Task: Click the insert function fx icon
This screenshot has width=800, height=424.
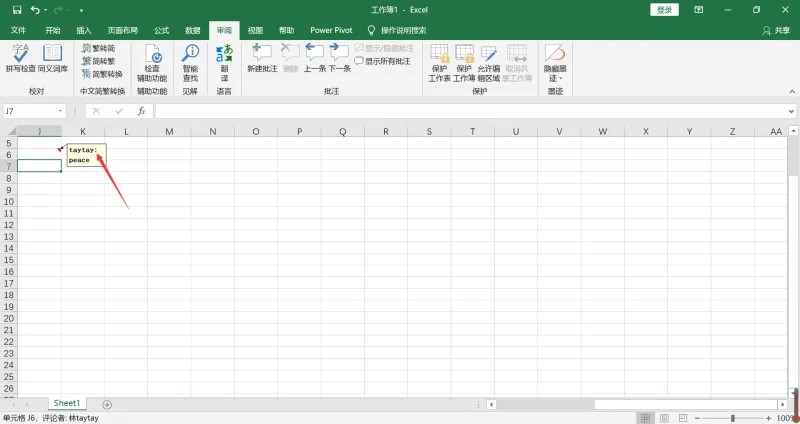Action: coord(141,111)
